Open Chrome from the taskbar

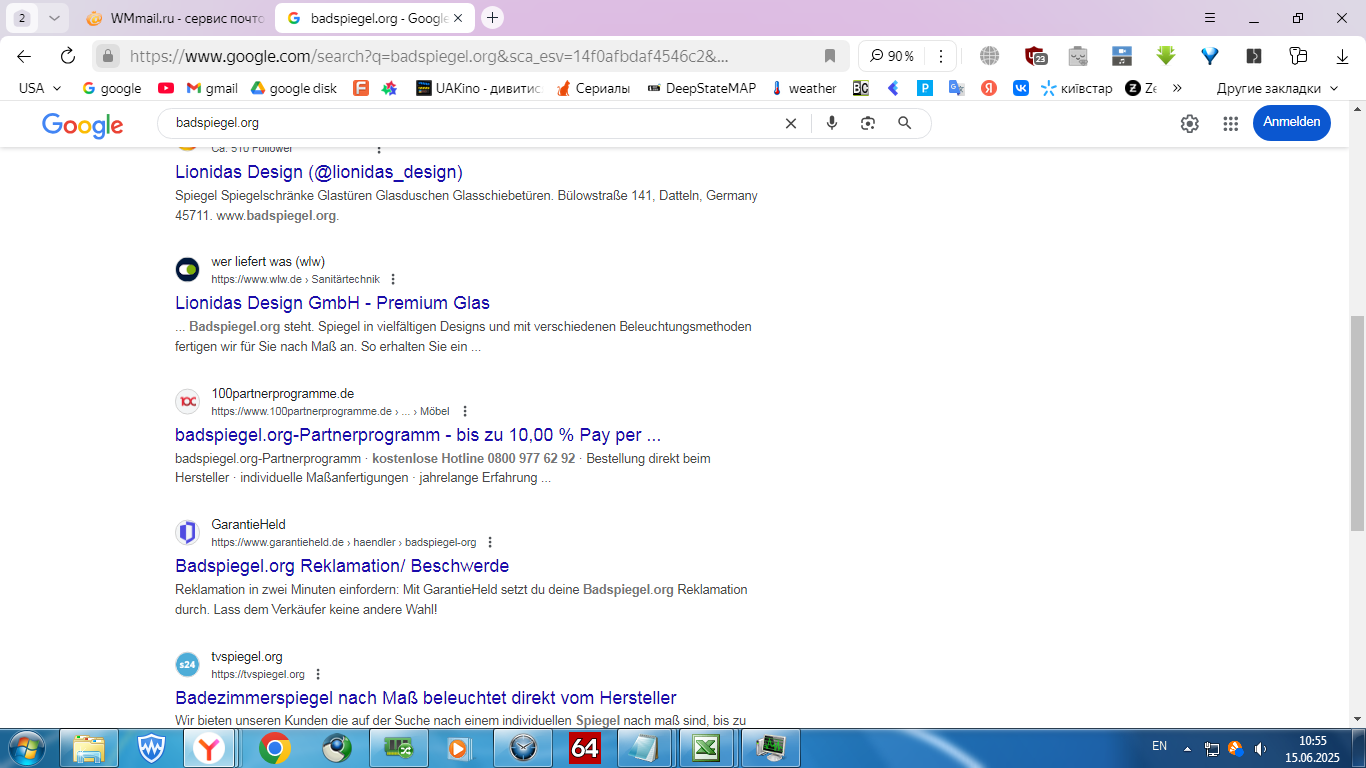pos(275,748)
